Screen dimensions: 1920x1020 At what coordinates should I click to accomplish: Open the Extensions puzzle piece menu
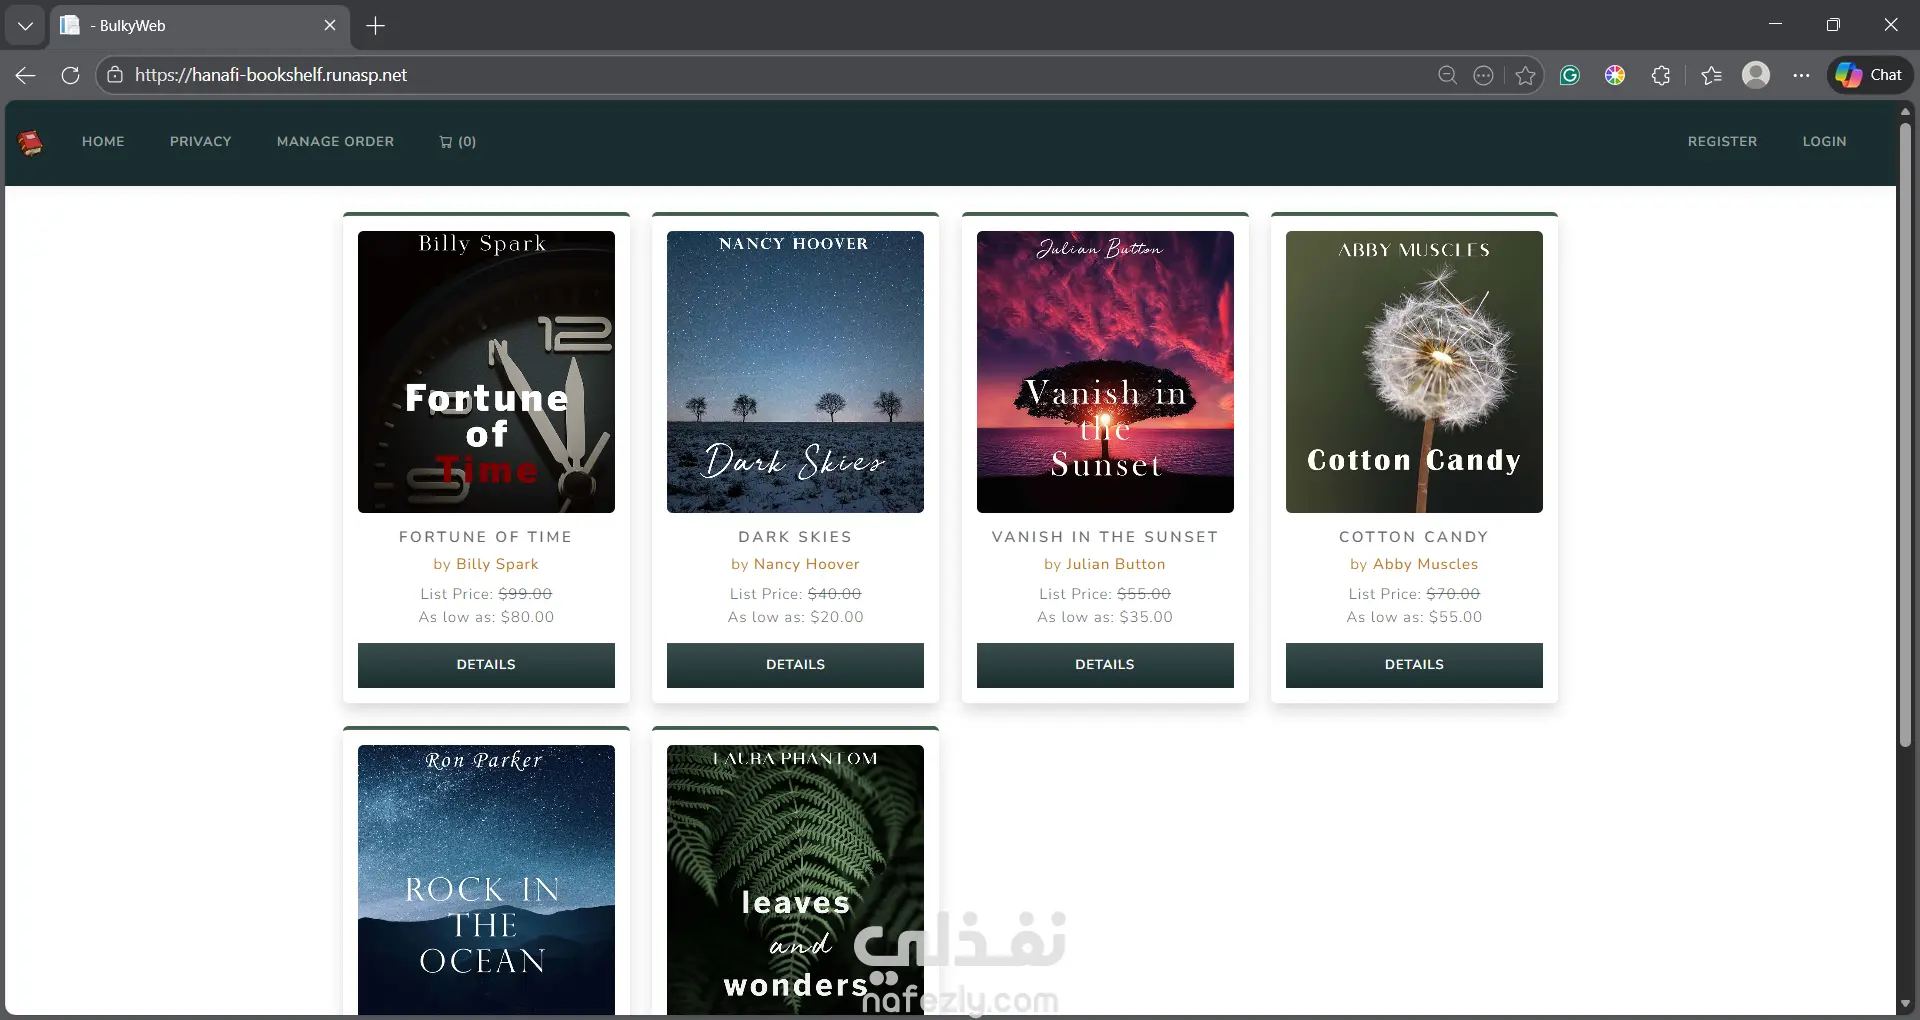pos(1661,75)
